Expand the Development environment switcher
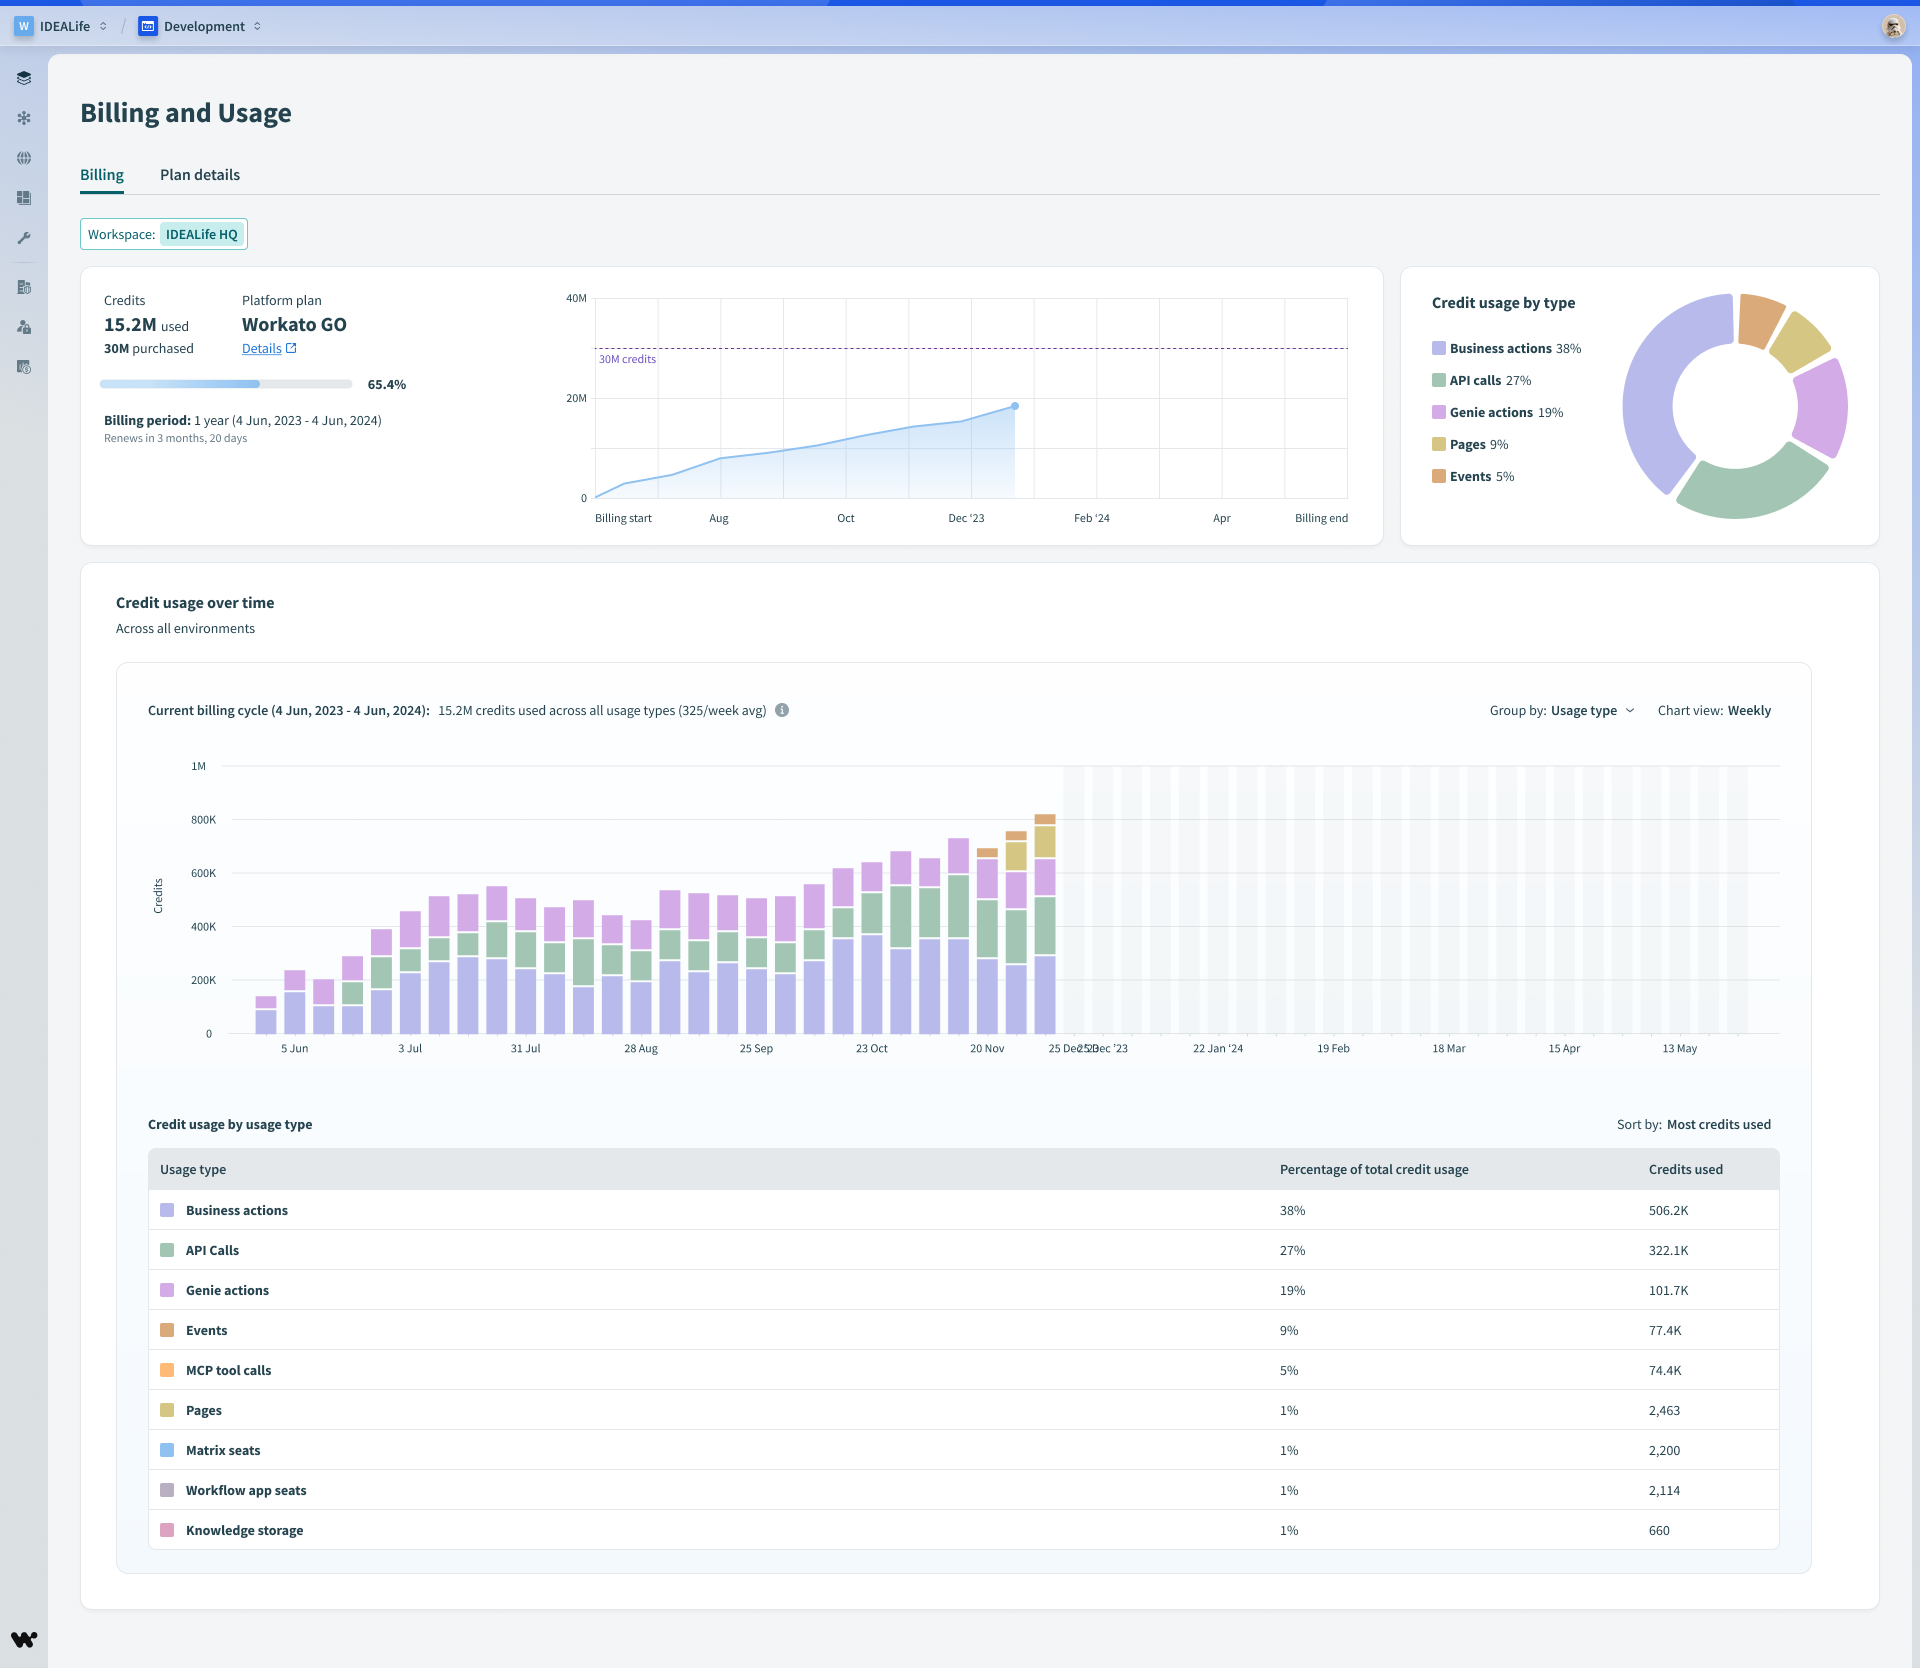 (257, 26)
